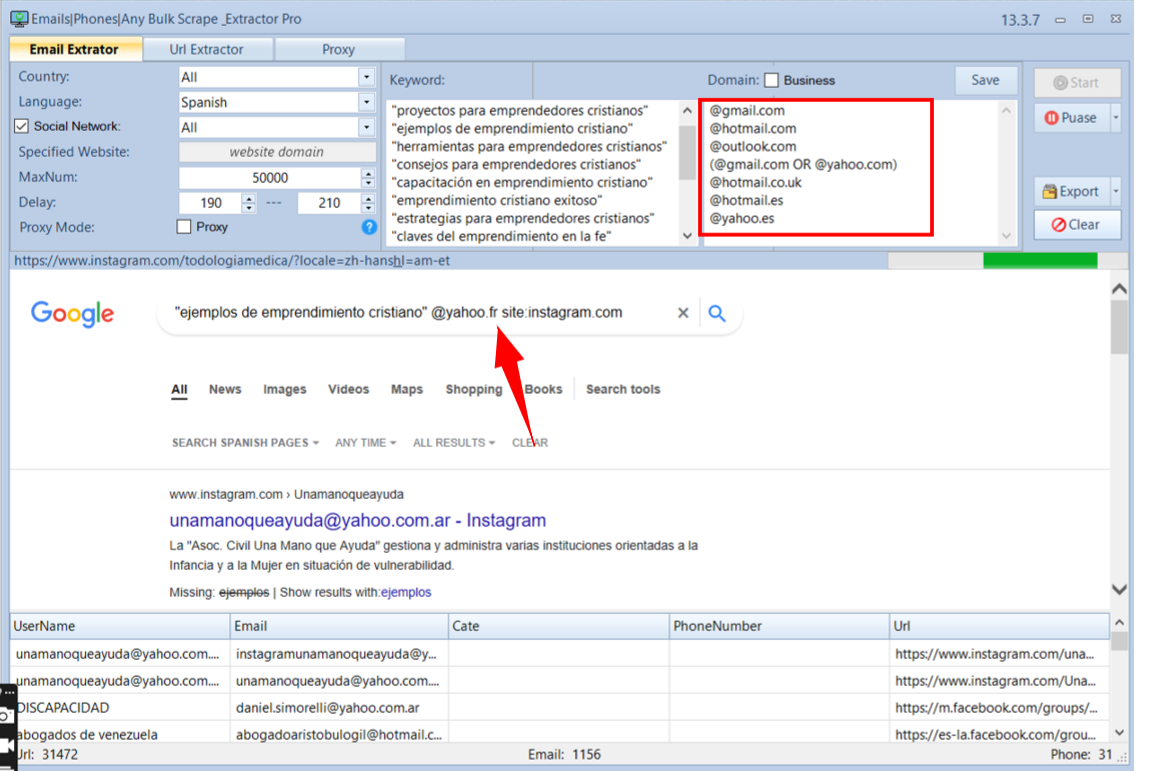1164x771 pixels.
Task: Click the UserName column header
Action: click(x=120, y=626)
